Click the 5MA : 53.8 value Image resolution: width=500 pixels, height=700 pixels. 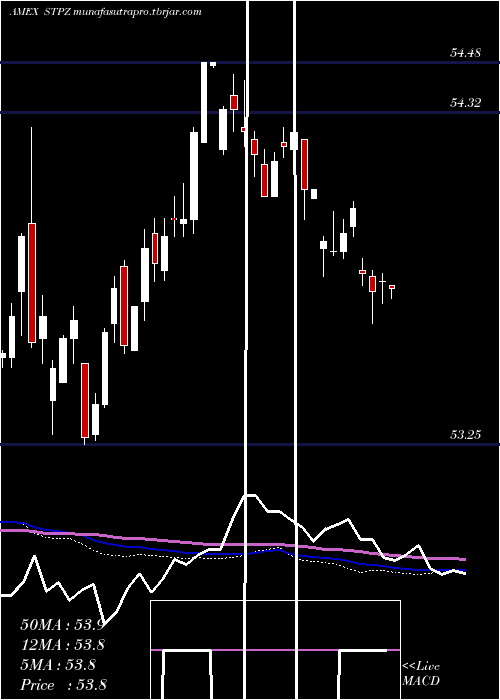click(x=58, y=665)
